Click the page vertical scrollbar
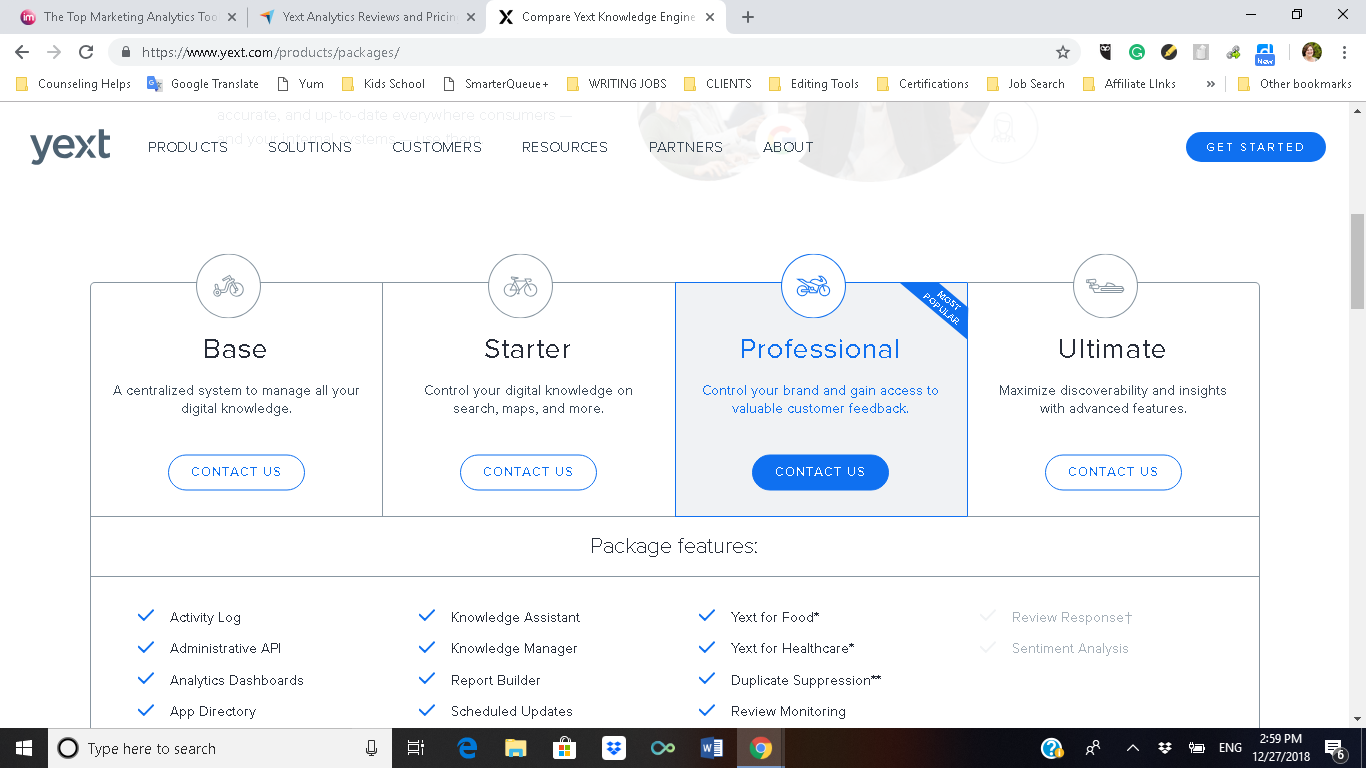This screenshot has height=768, width=1366. 1357,262
